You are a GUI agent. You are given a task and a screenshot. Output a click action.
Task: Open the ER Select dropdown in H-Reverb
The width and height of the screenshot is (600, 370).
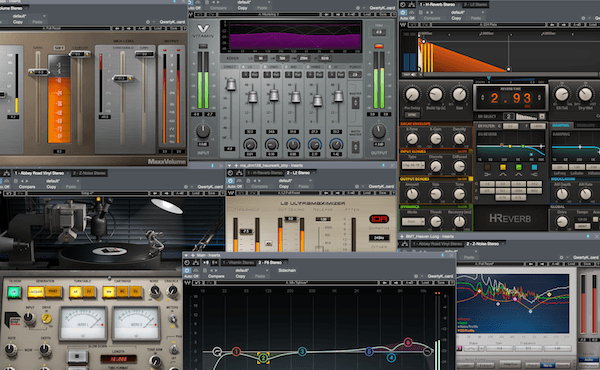pyautogui.click(x=542, y=116)
